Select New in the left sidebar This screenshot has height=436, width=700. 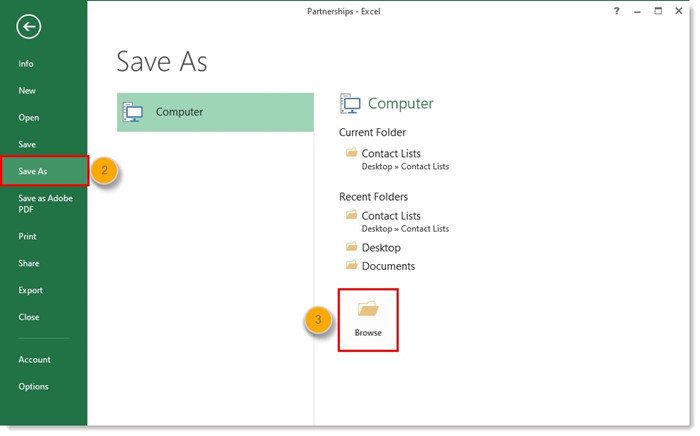pos(27,91)
